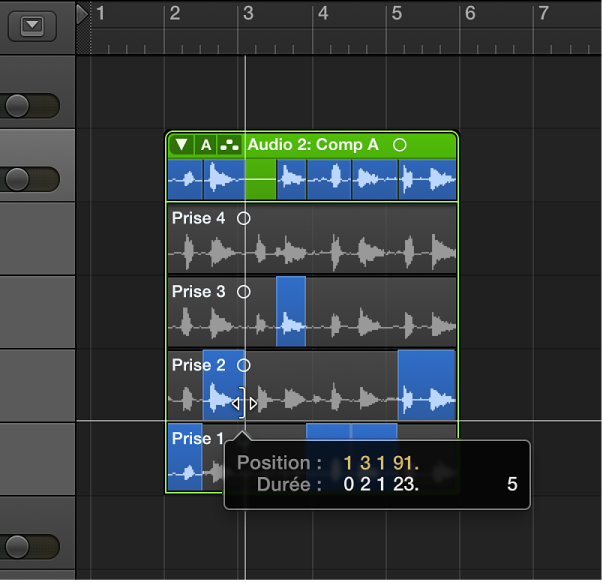Open the drop-down button left of the ruler

32,26
